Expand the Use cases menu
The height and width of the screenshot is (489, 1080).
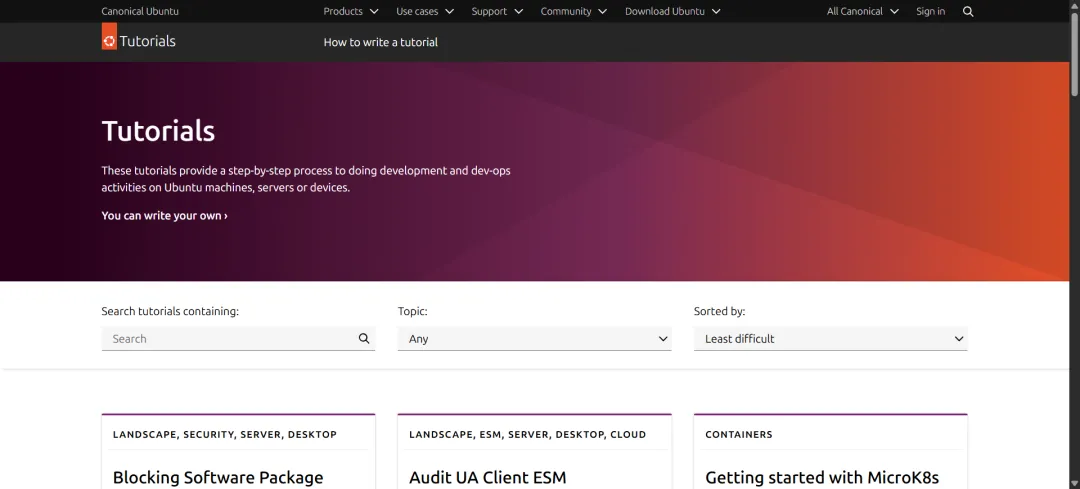(x=425, y=11)
